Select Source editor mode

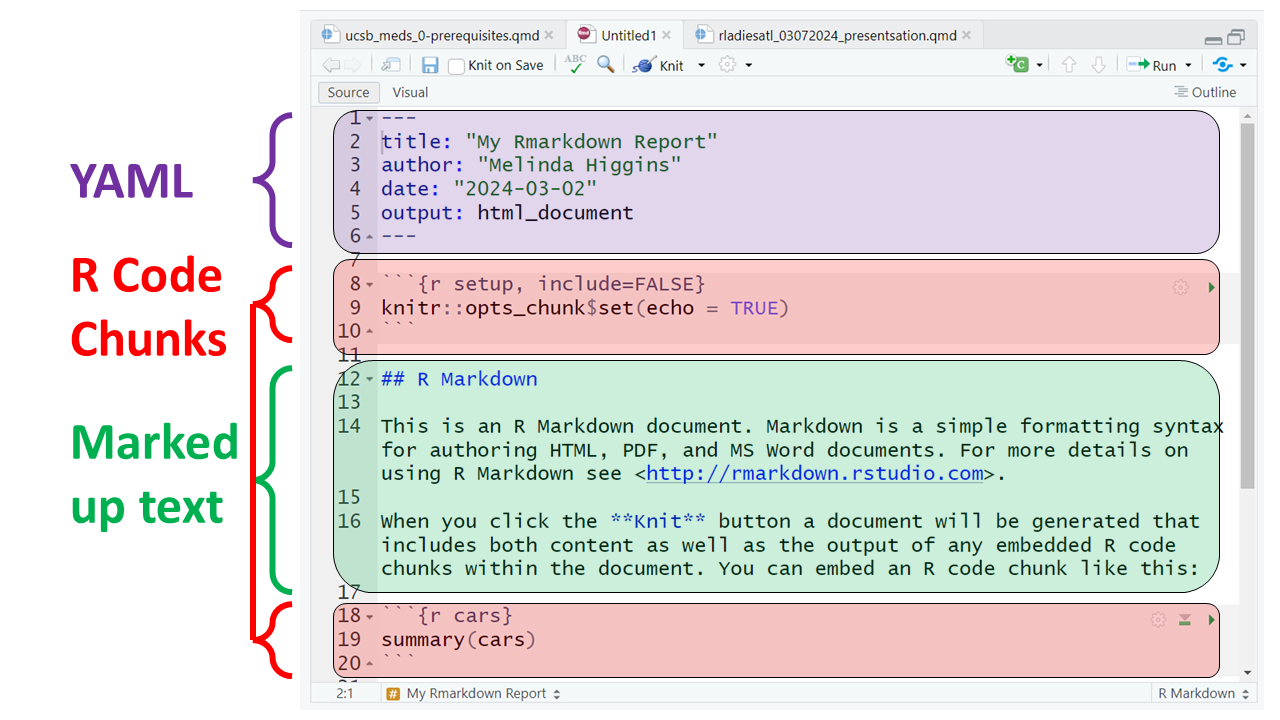(348, 92)
